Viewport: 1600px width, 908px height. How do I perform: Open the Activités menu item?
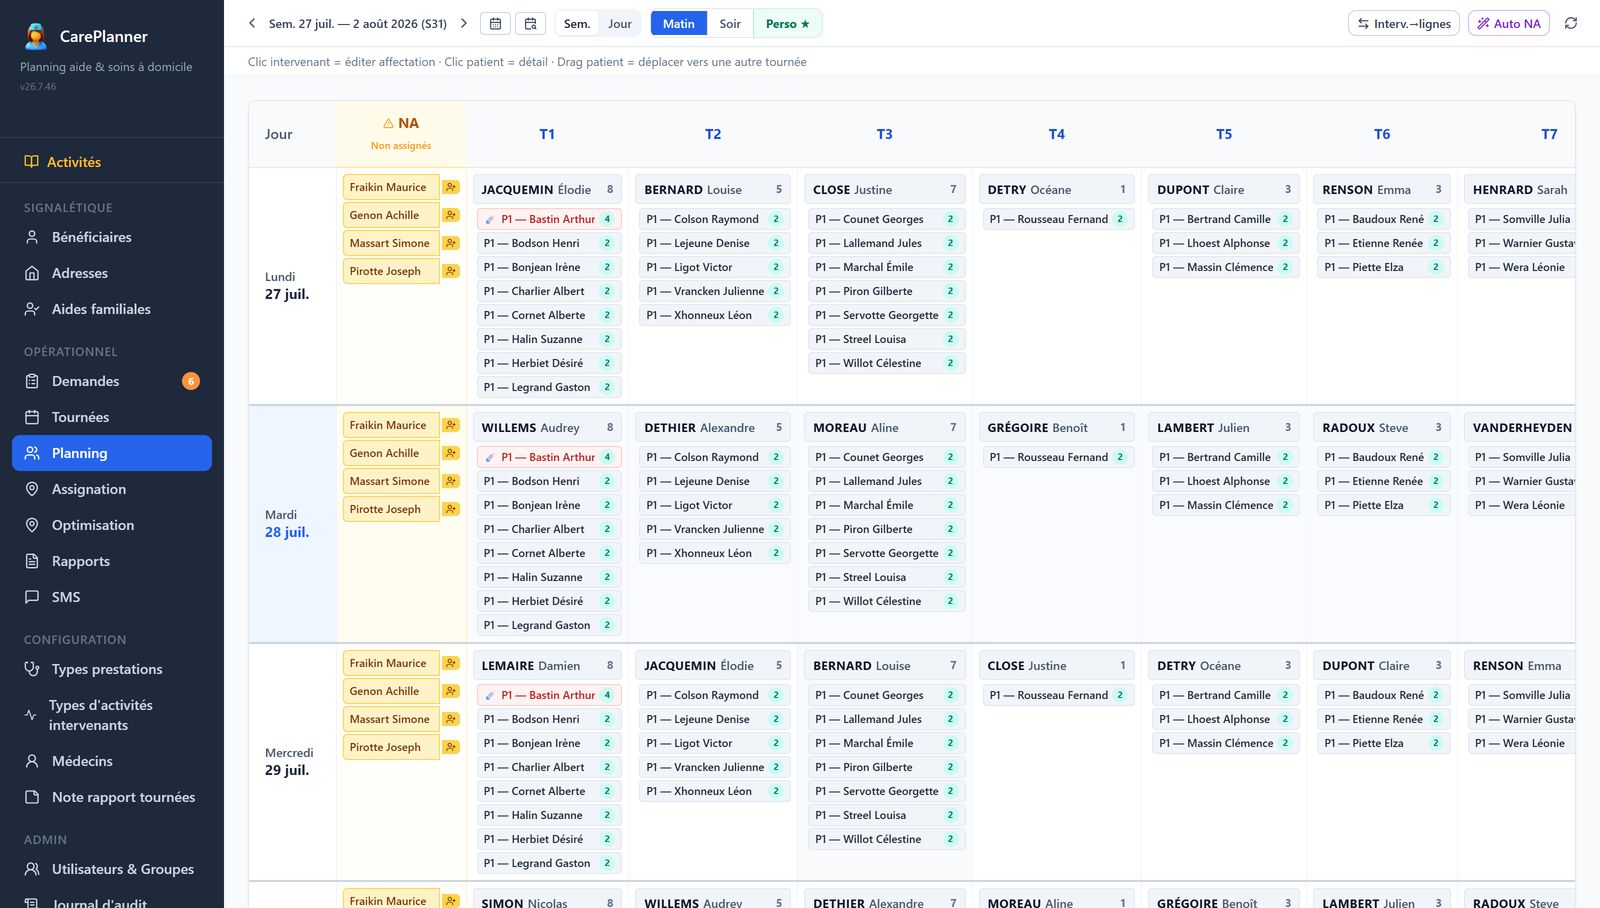pos(112,162)
